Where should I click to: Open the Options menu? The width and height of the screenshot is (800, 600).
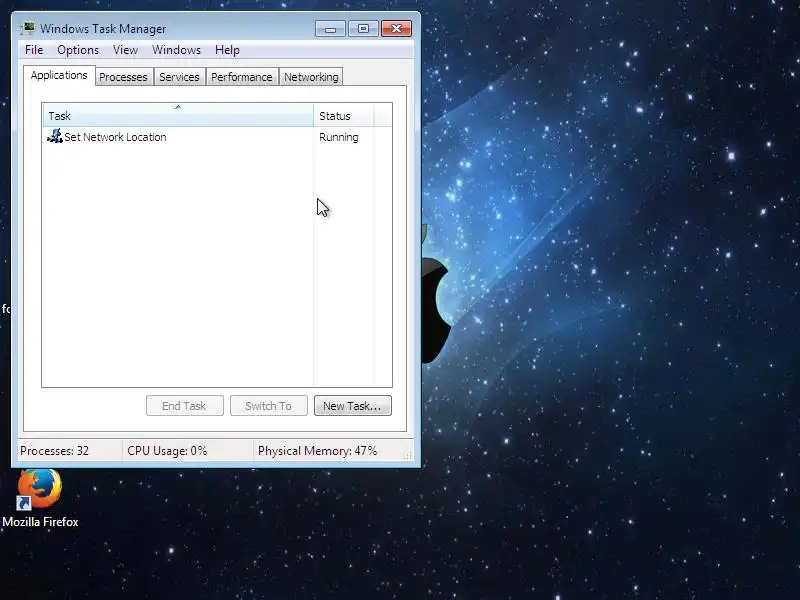pyautogui.click(x=78, y=50)
